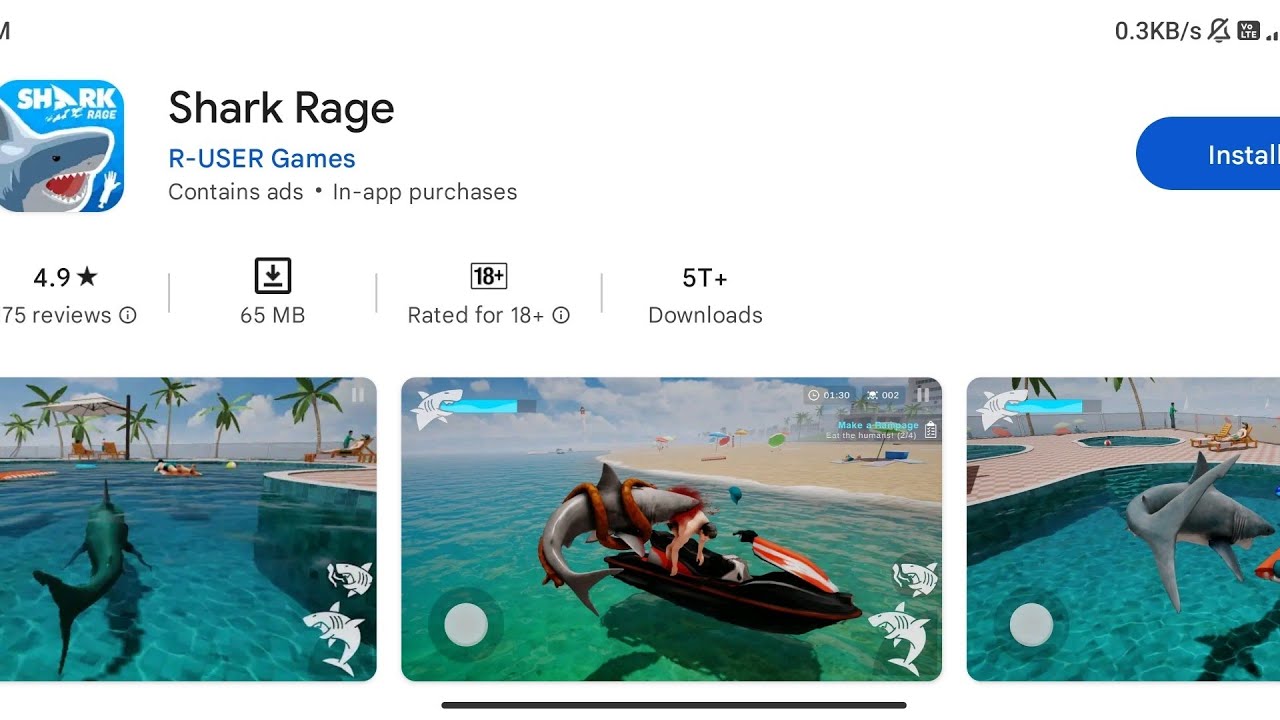This screenshot has height=720, width=1280.
Task: Tap the VoLTE status icon
Action: (1248, 31)
